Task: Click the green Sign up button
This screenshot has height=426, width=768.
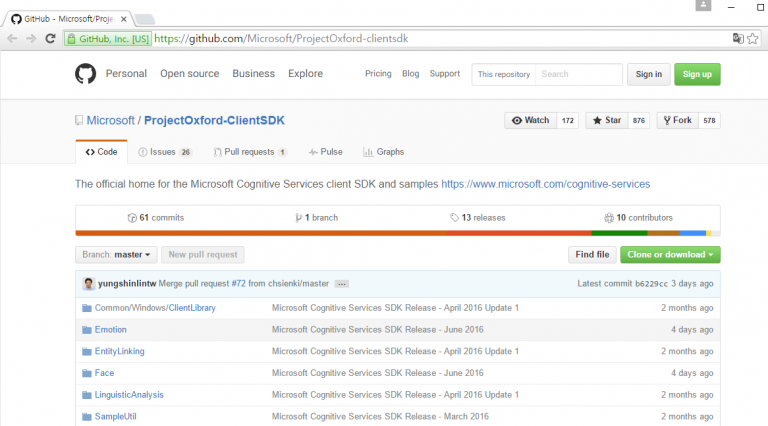Action: 697,74
